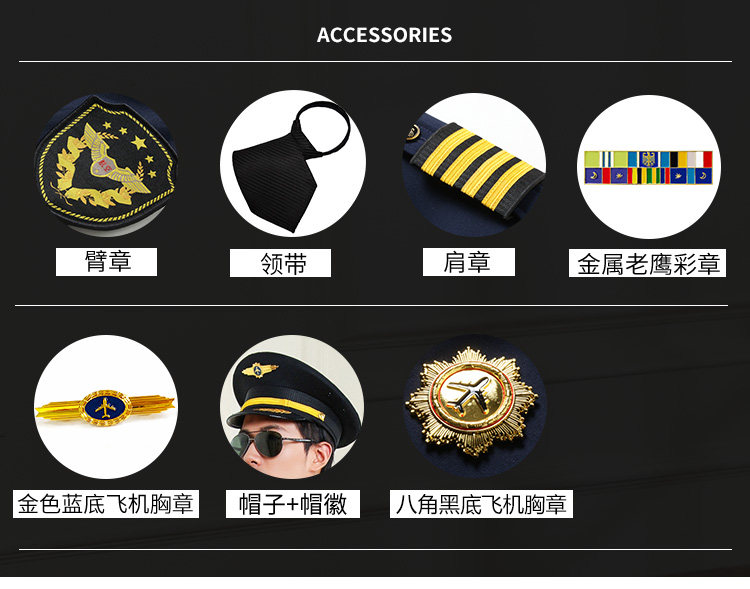
Task: Click the gold-striped epaulette image
Action: coord(474,165)
